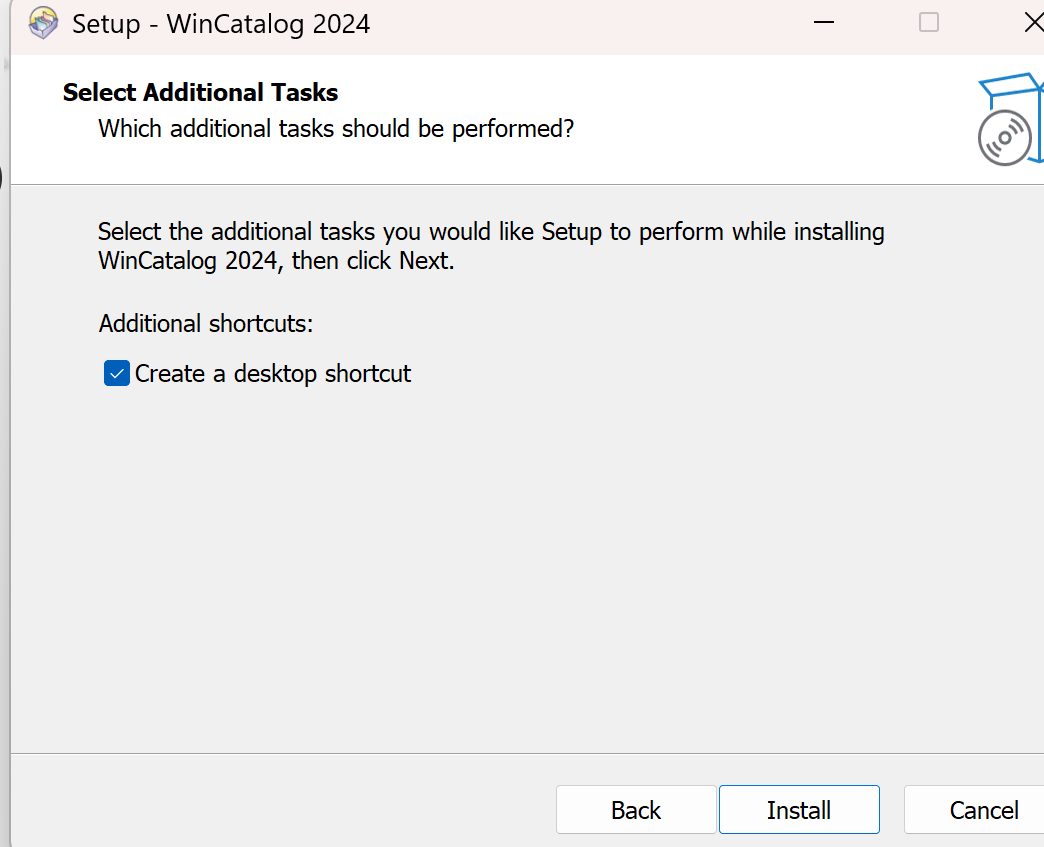Start installation with the Install button
1044x847 pixels.
(799, 810)
